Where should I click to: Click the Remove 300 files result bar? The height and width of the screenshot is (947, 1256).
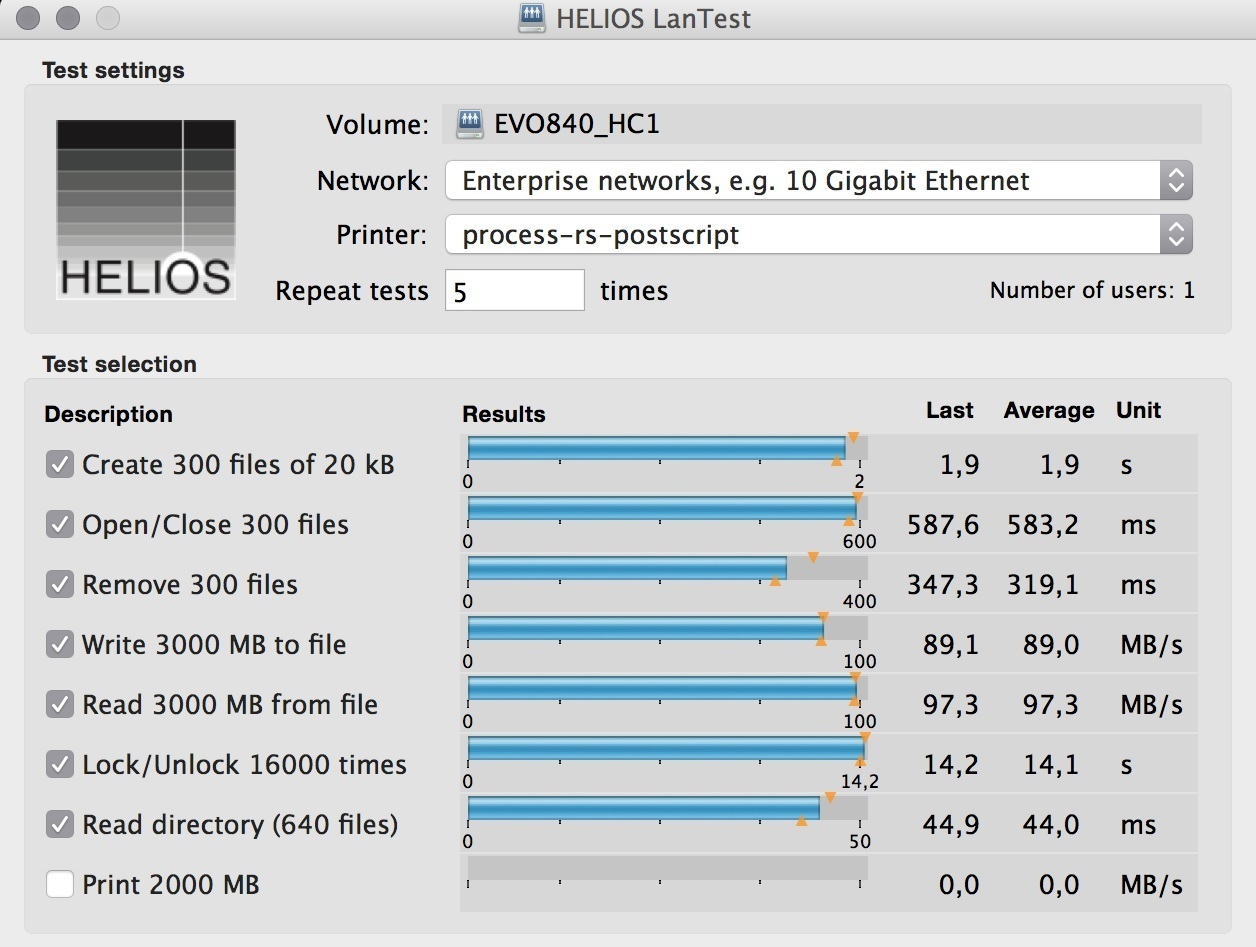[668, 568]
